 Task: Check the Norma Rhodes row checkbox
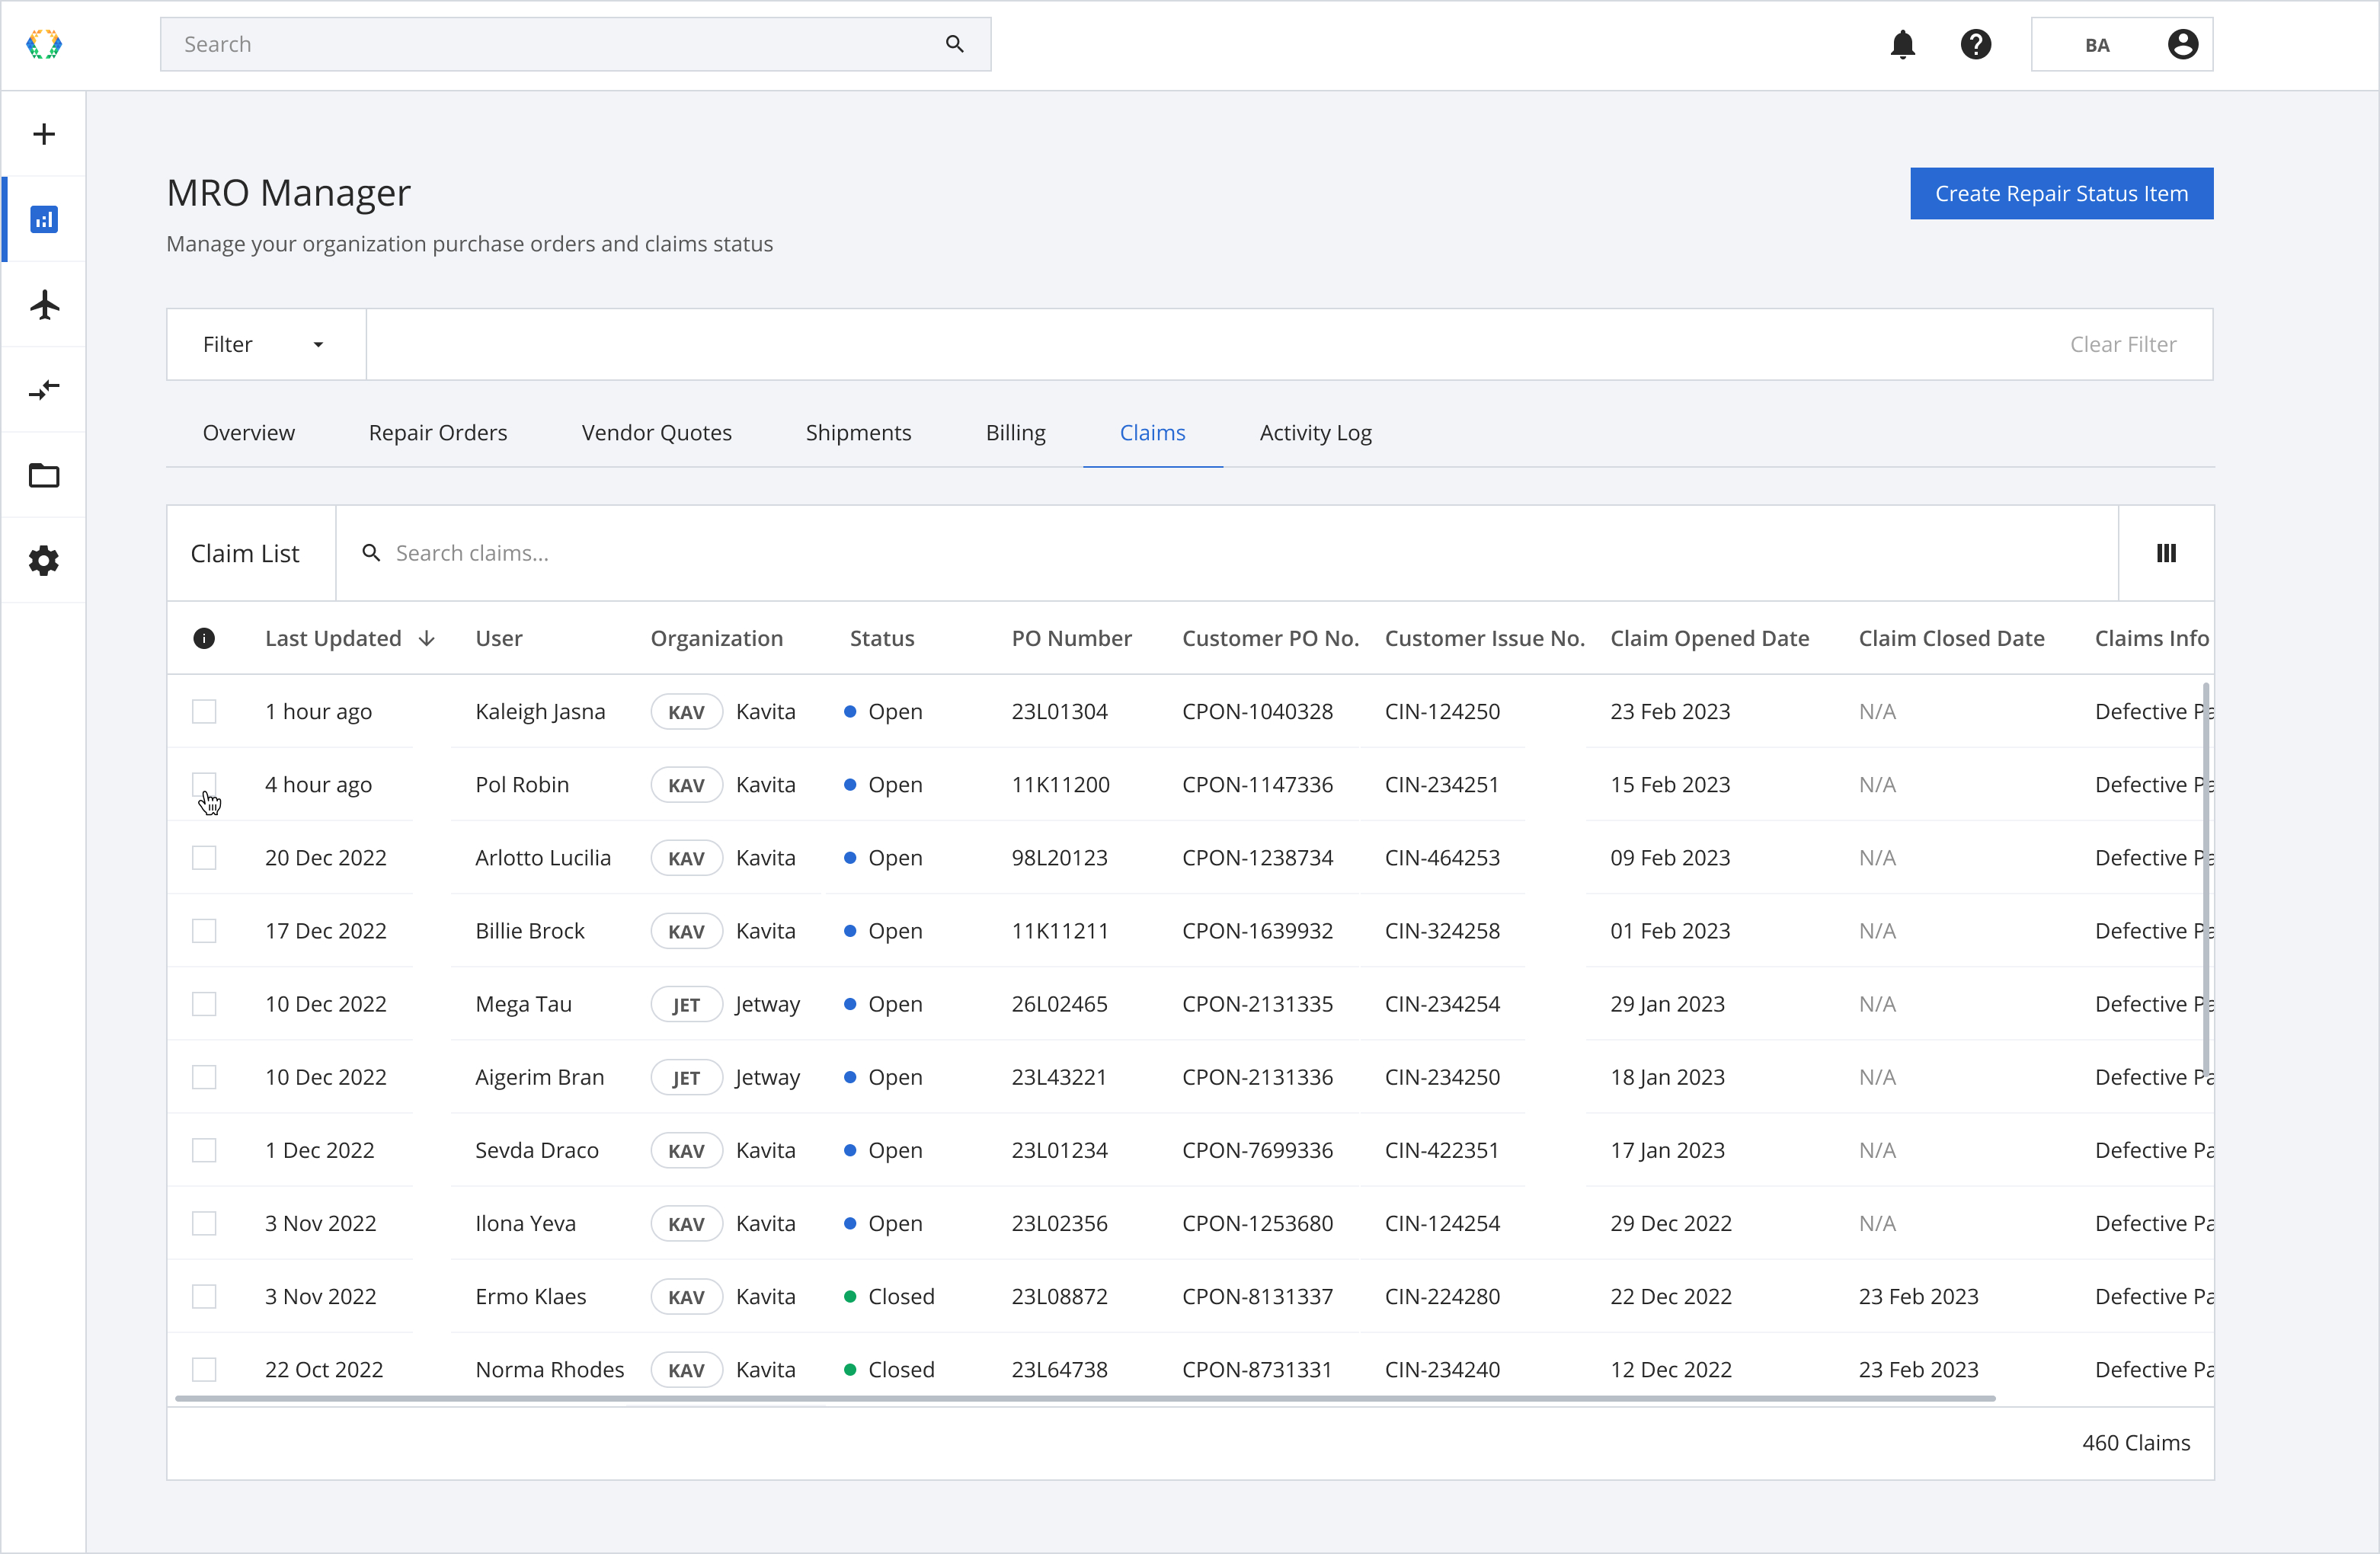204,1368
